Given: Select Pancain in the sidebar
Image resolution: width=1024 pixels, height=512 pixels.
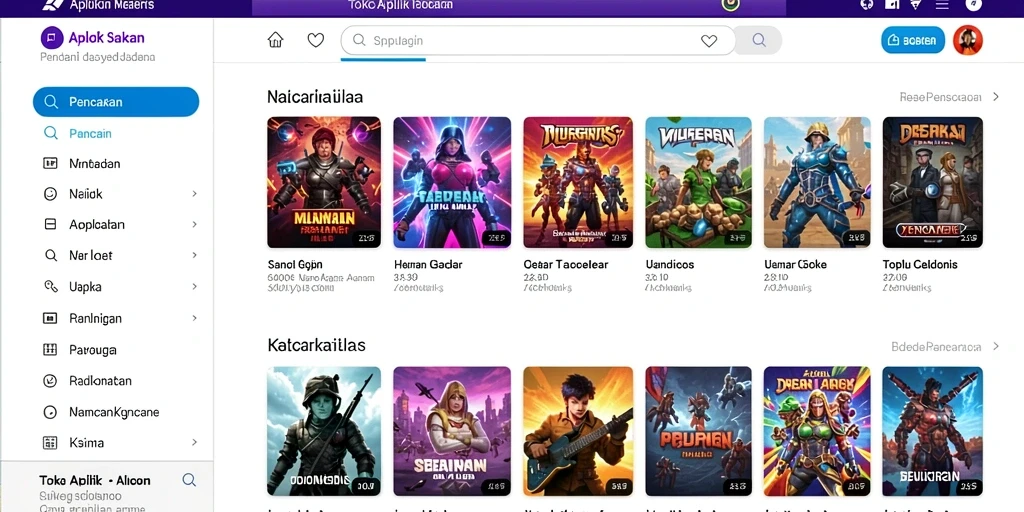Looking at the screenshot, I should [x=90, y=133].
